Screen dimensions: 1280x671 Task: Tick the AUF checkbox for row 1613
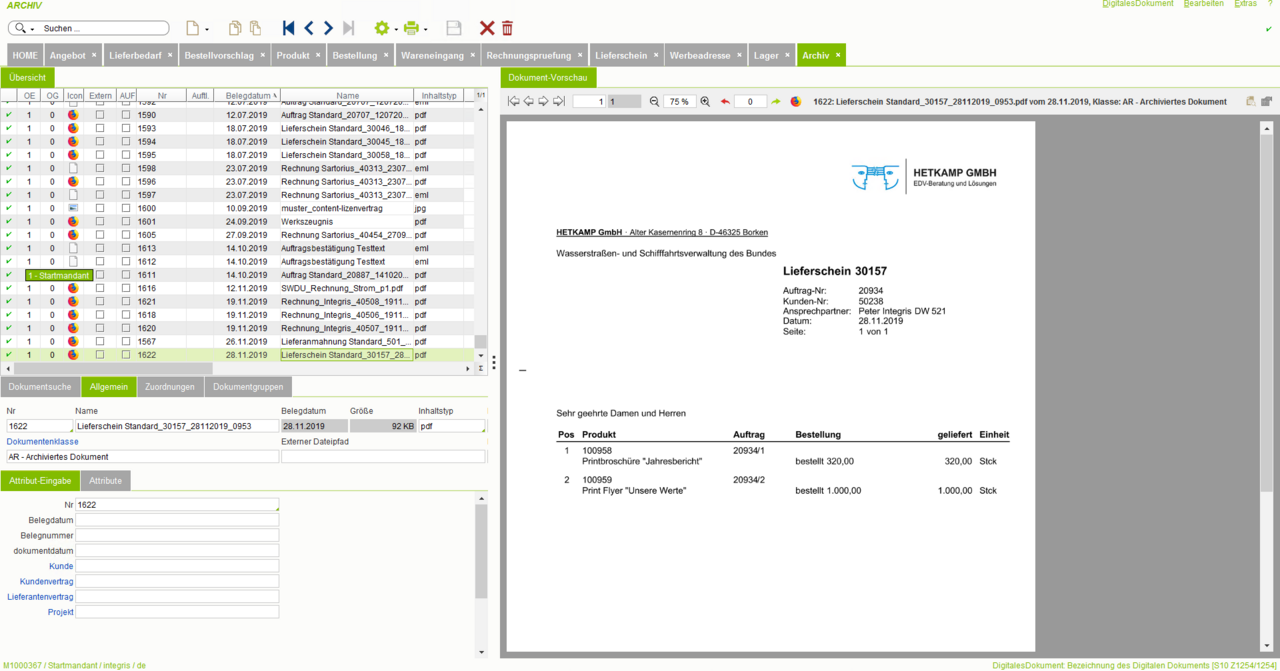[x=126, y=248]
